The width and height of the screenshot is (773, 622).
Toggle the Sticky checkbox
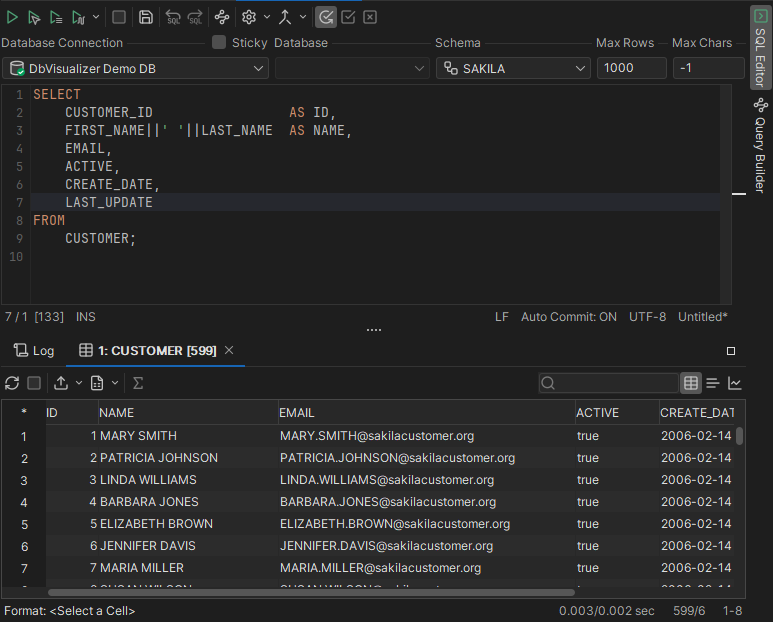(219, 42)
